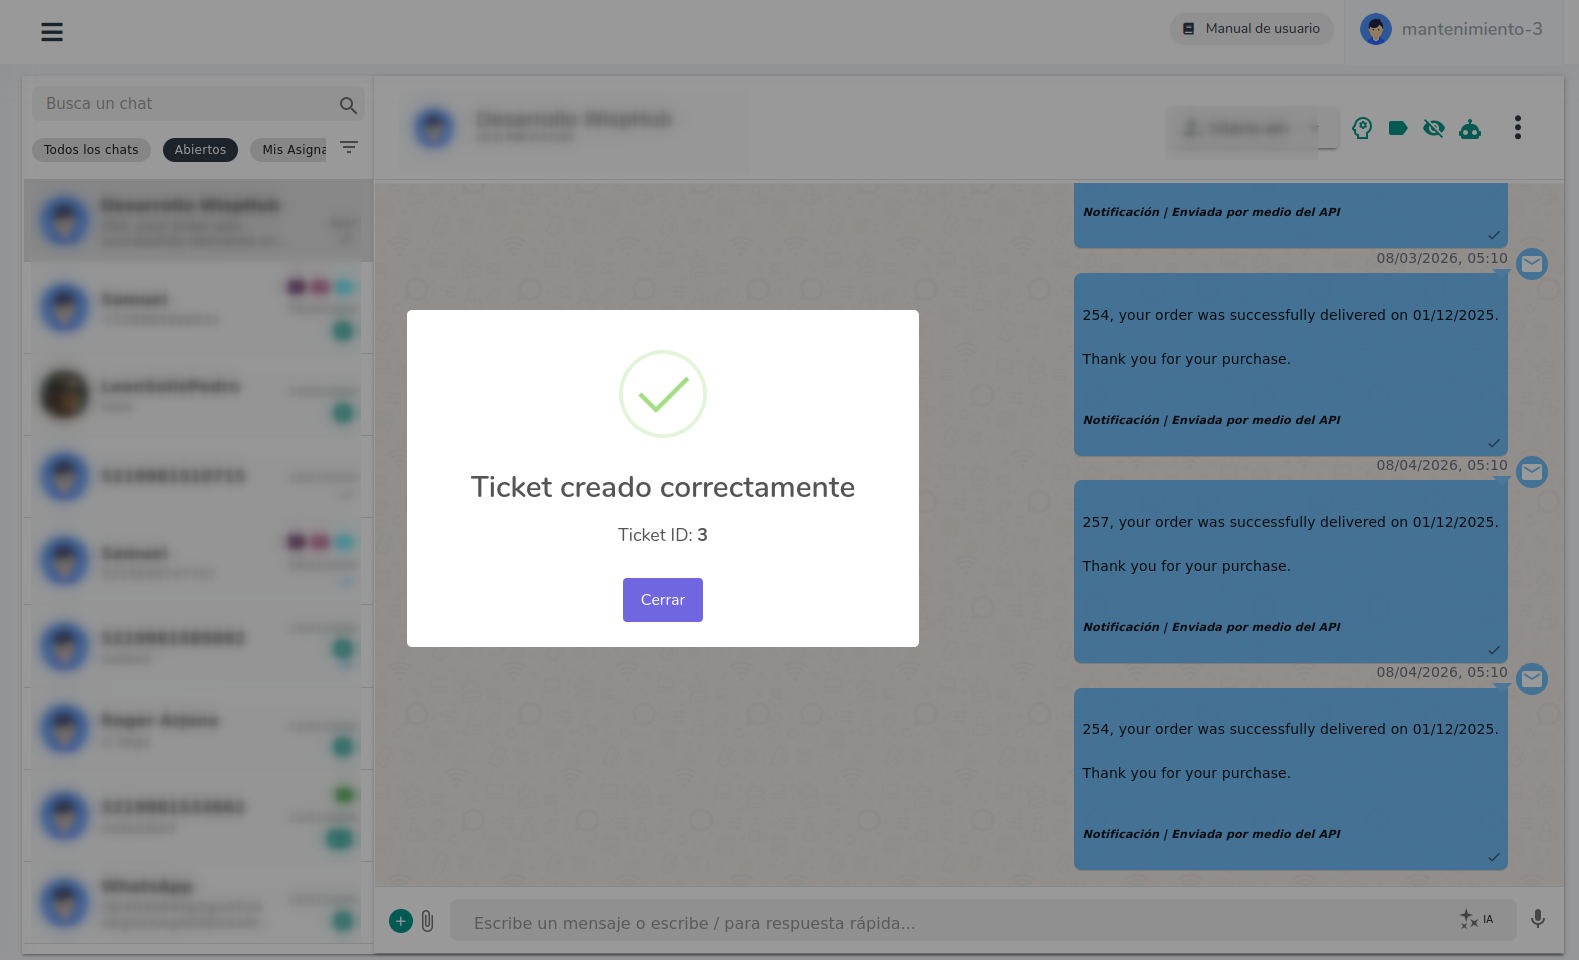Select the Abiertos chat filter tab

pos(200,150)
